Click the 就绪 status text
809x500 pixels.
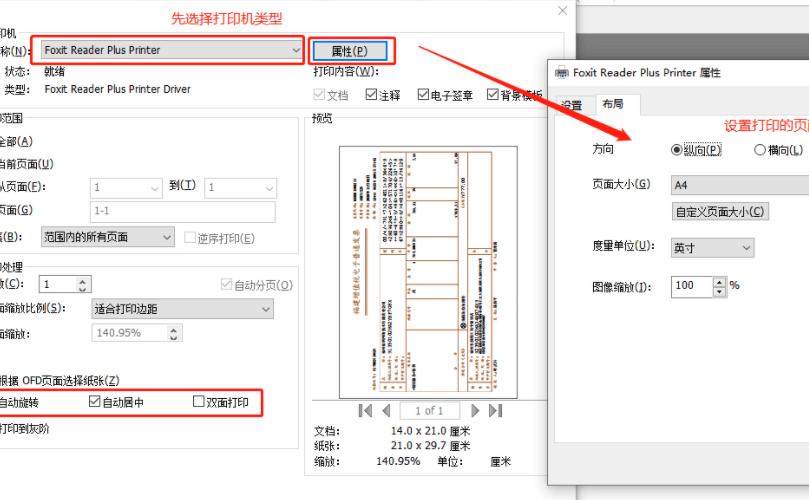click(x=55, y=71)
